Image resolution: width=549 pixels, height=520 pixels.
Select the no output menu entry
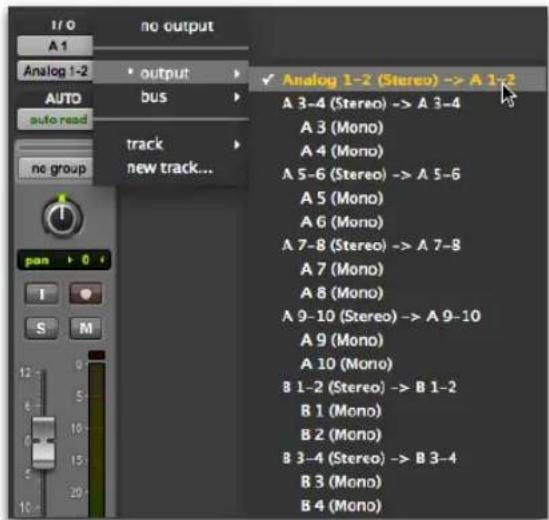[177, 26]
